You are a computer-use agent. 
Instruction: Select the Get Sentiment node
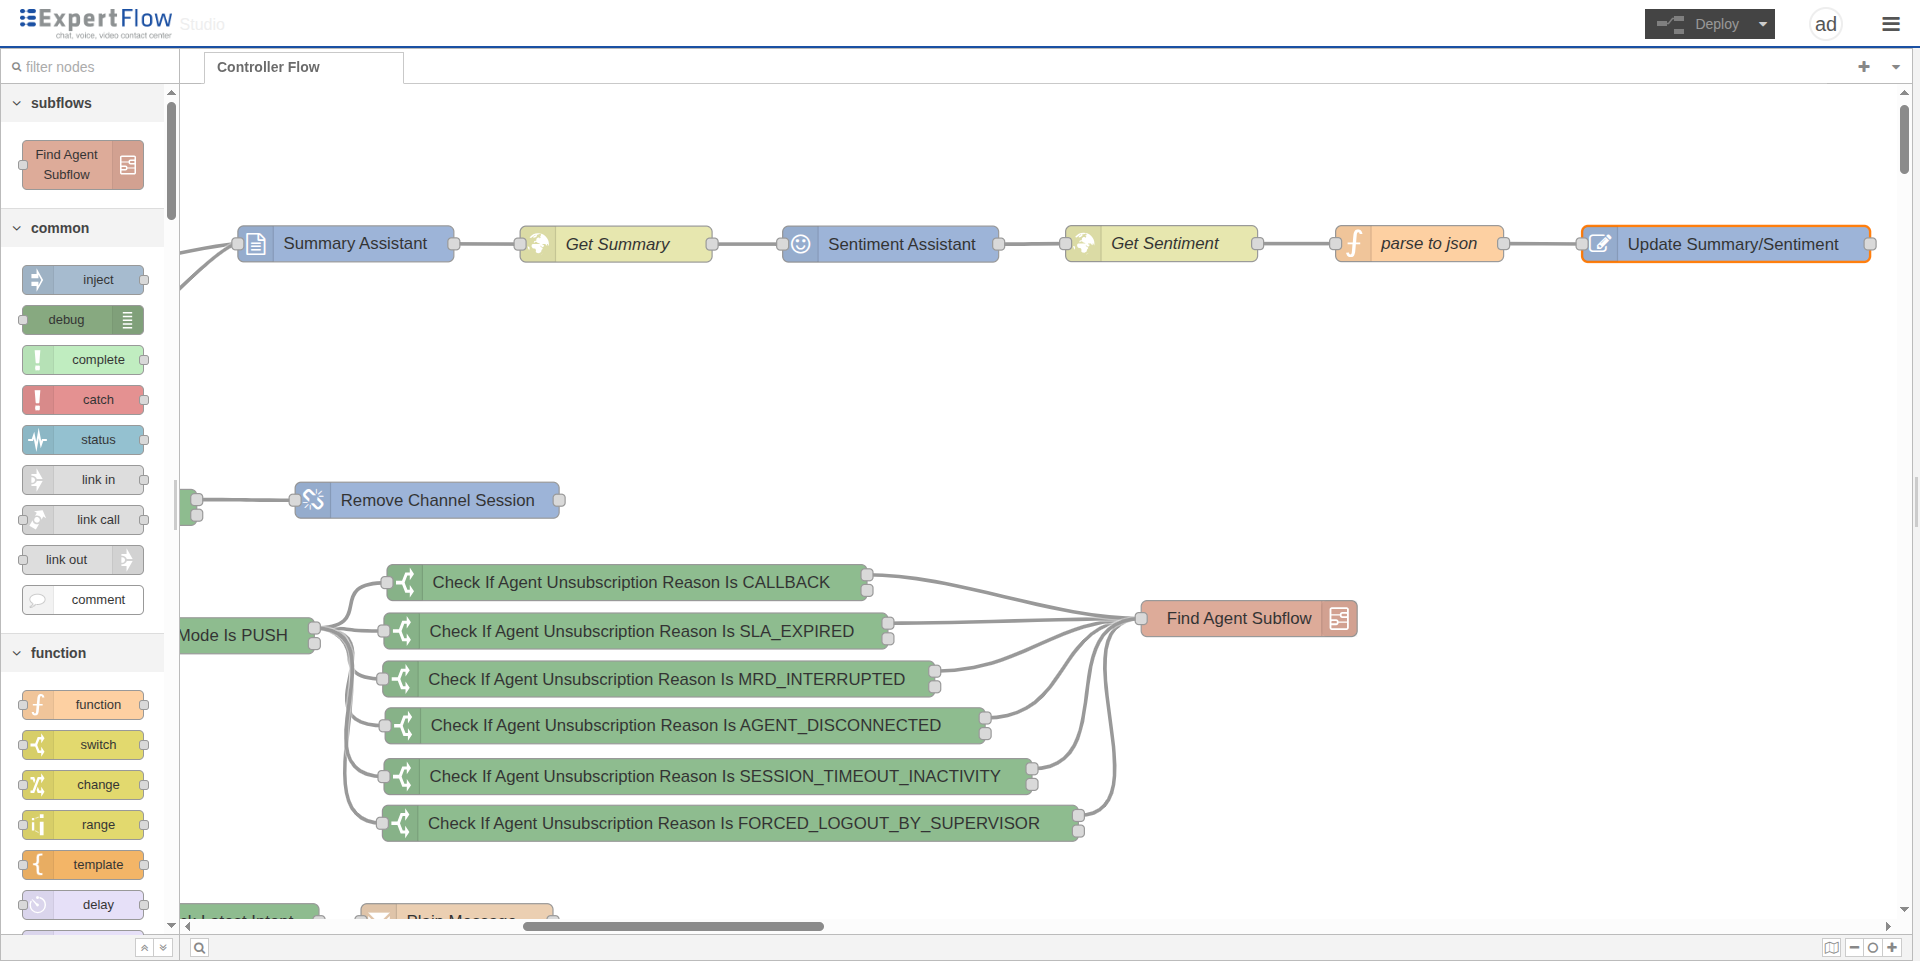1161,244
